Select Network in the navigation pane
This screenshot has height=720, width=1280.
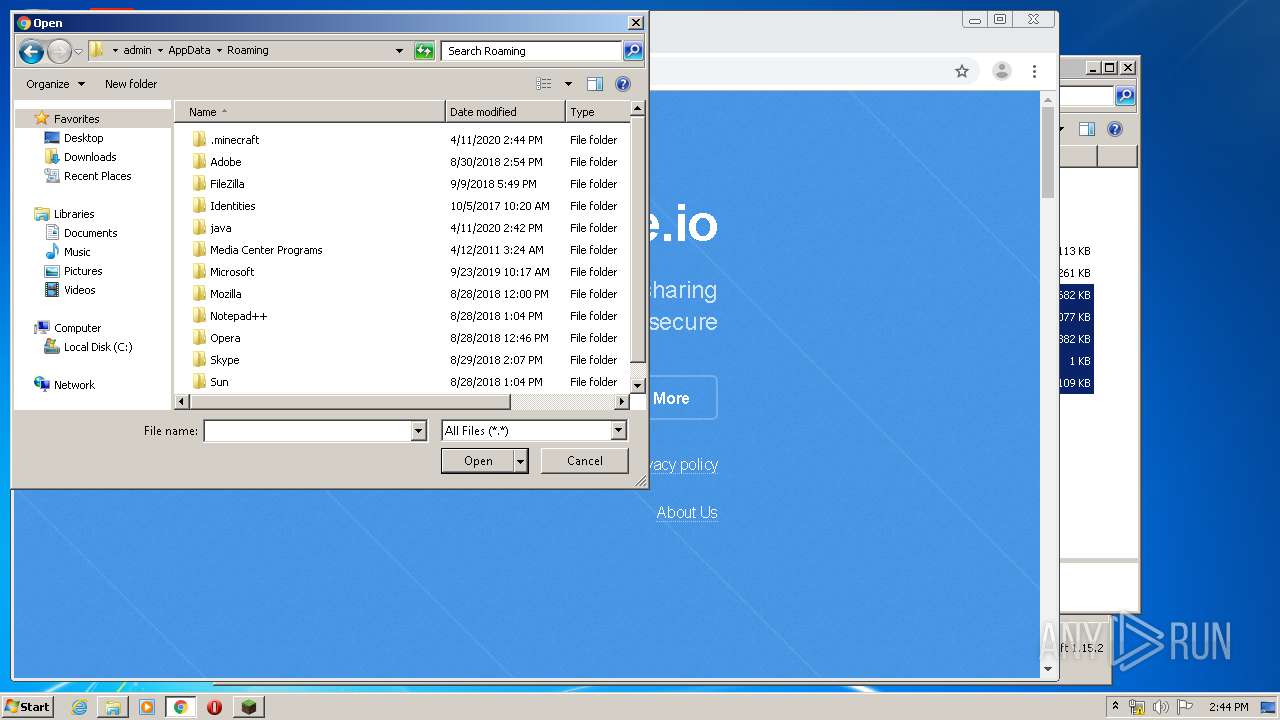point(74,385)
